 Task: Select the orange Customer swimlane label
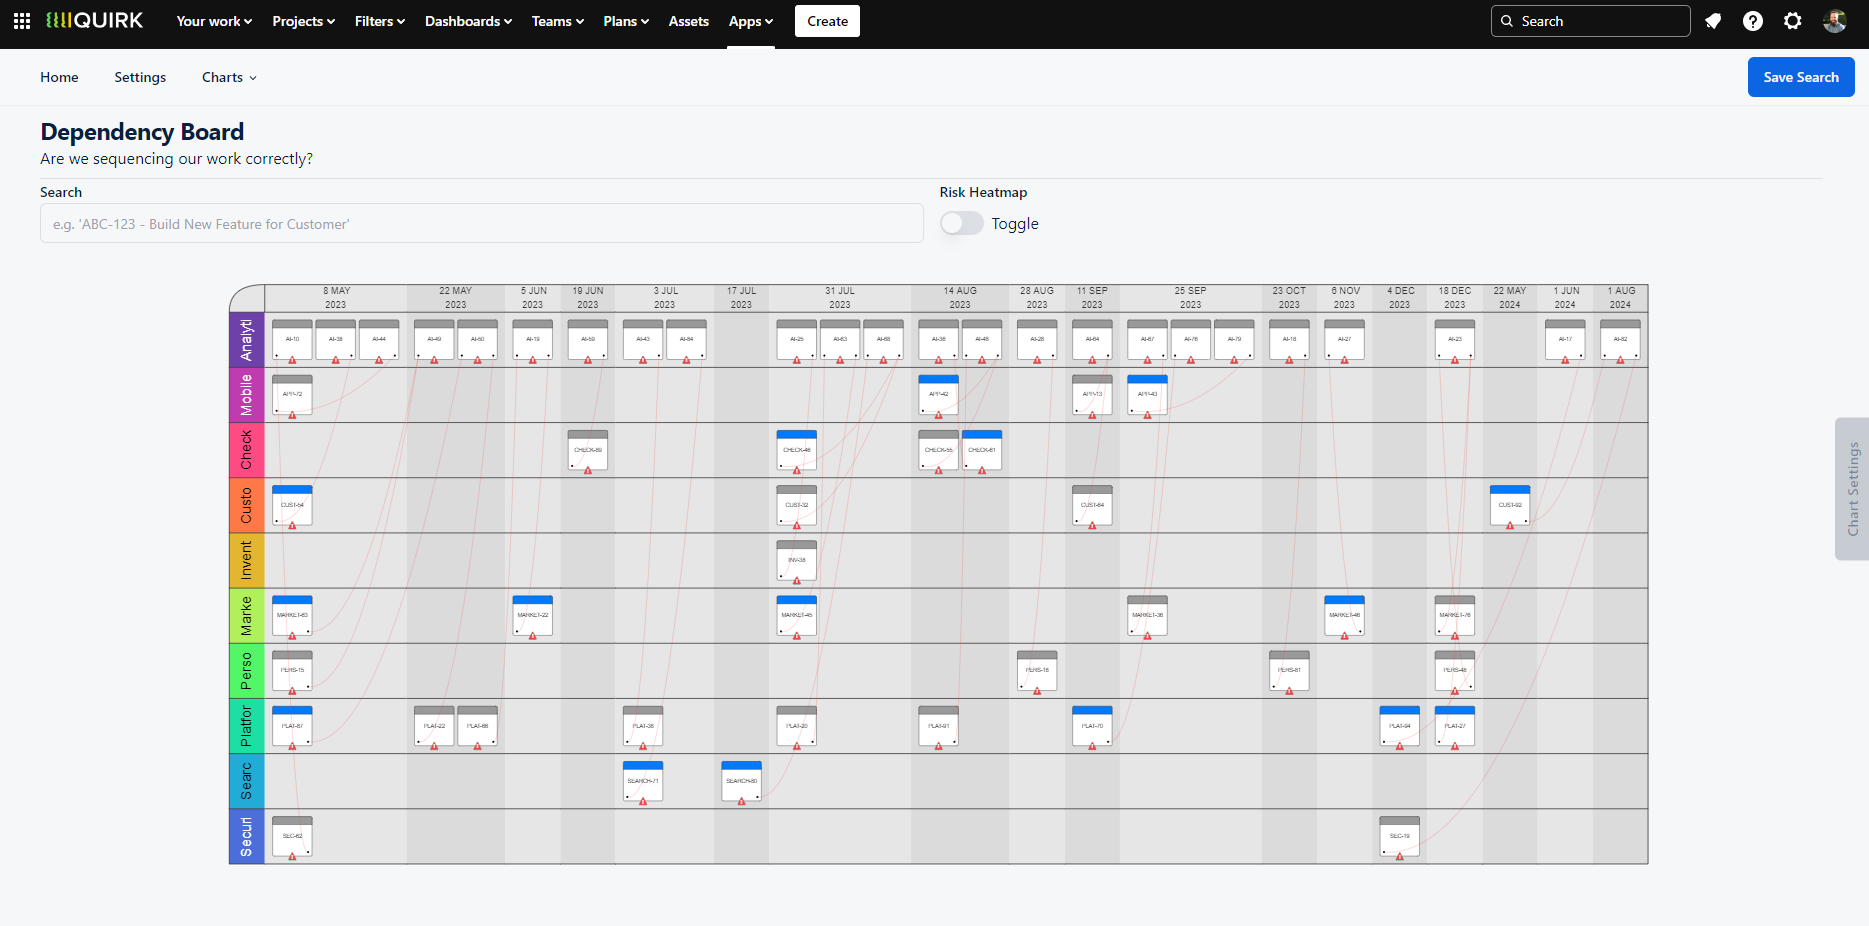click(x=247, y=505)
